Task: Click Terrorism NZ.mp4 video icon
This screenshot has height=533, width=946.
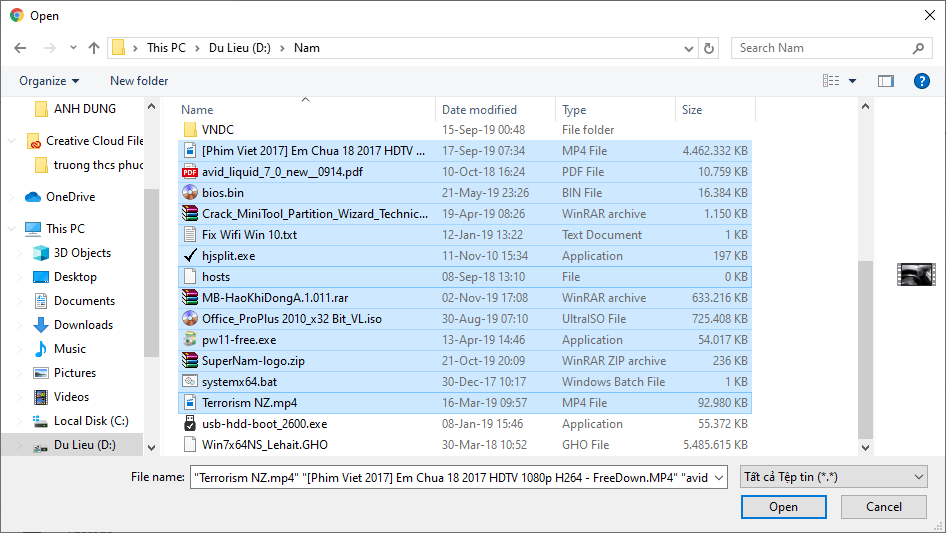Action: point(190,403)
